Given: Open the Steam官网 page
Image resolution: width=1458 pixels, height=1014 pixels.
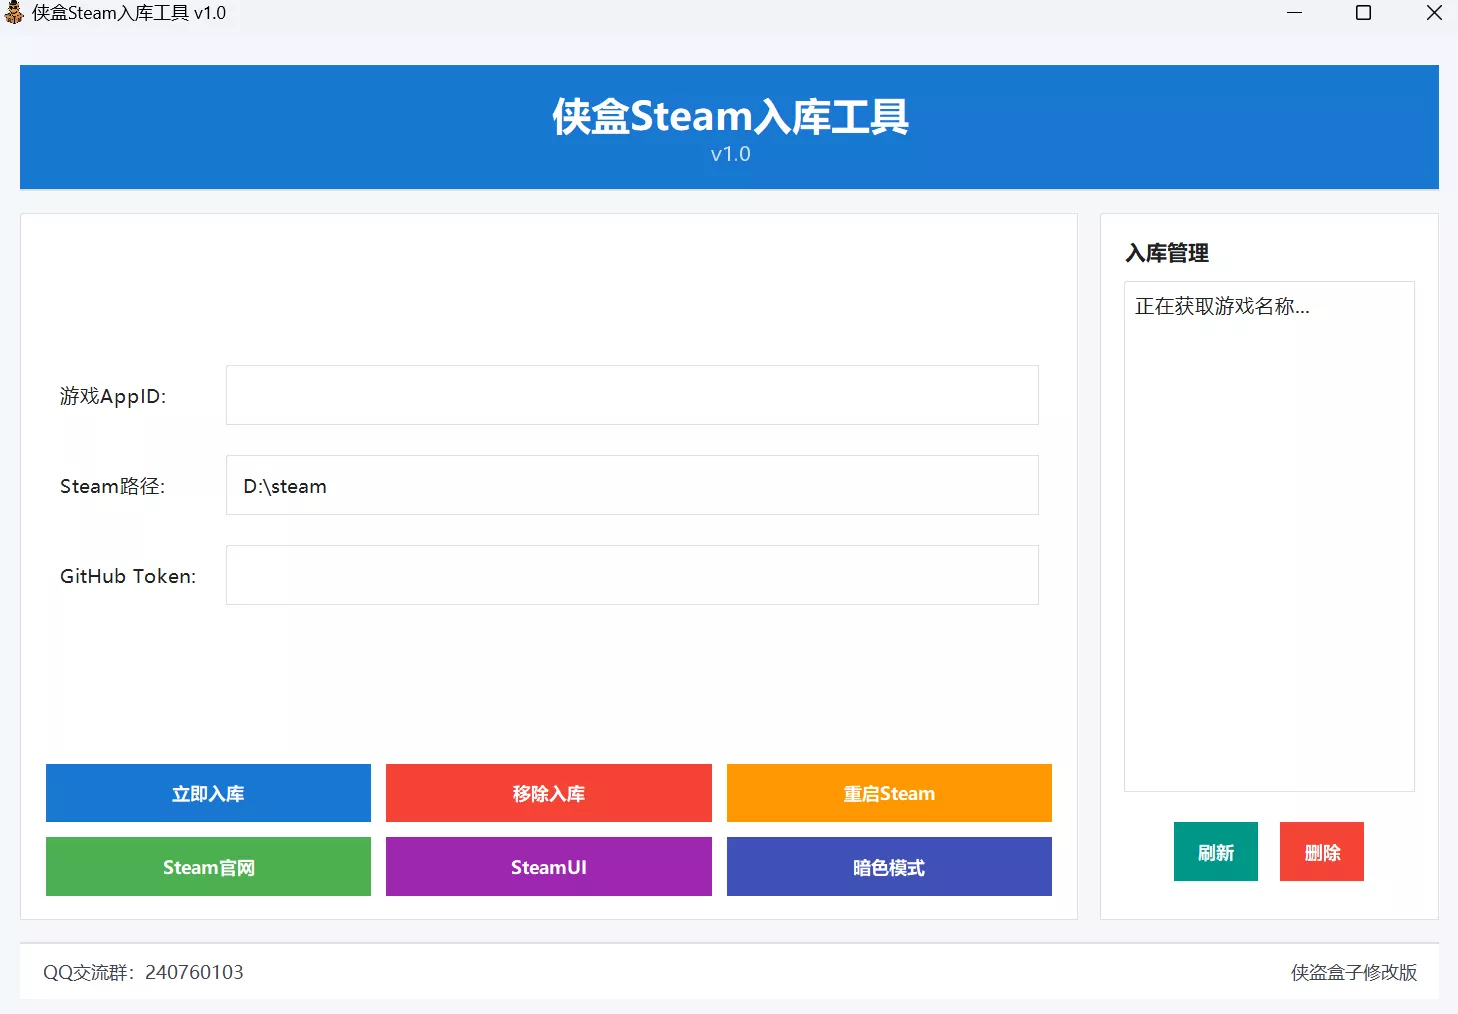Looking at the screenshot, I should point(207,867).
